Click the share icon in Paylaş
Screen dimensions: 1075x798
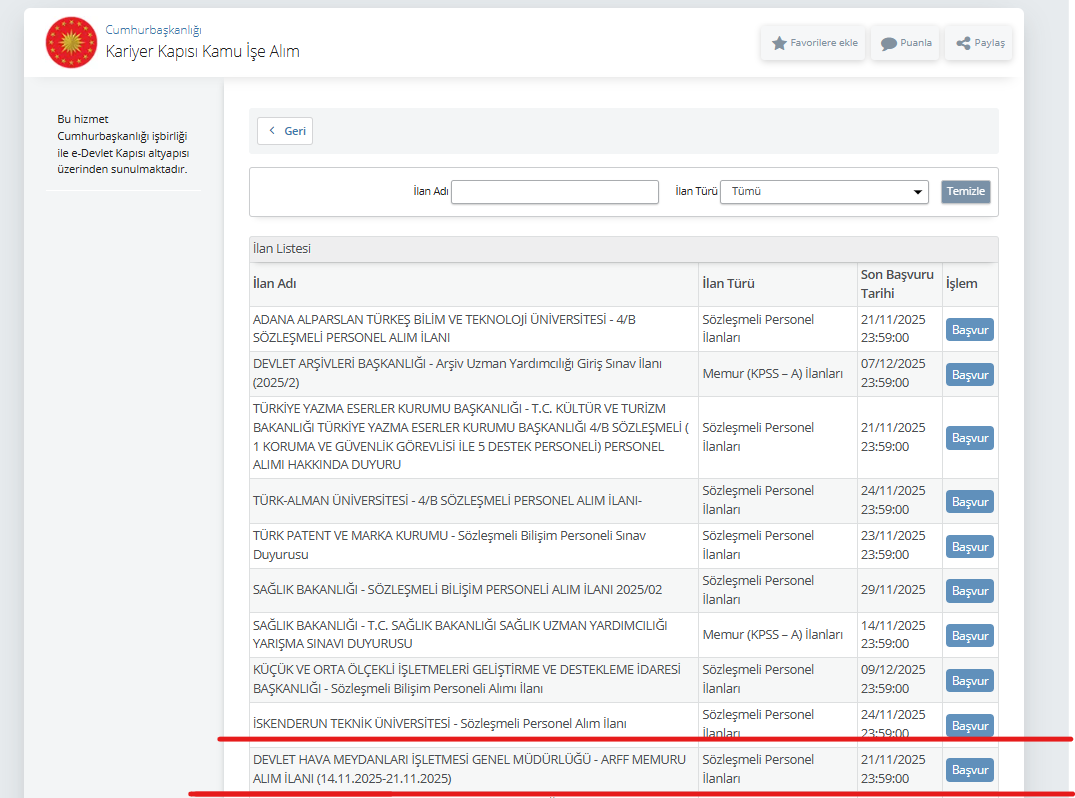point(963,43)
